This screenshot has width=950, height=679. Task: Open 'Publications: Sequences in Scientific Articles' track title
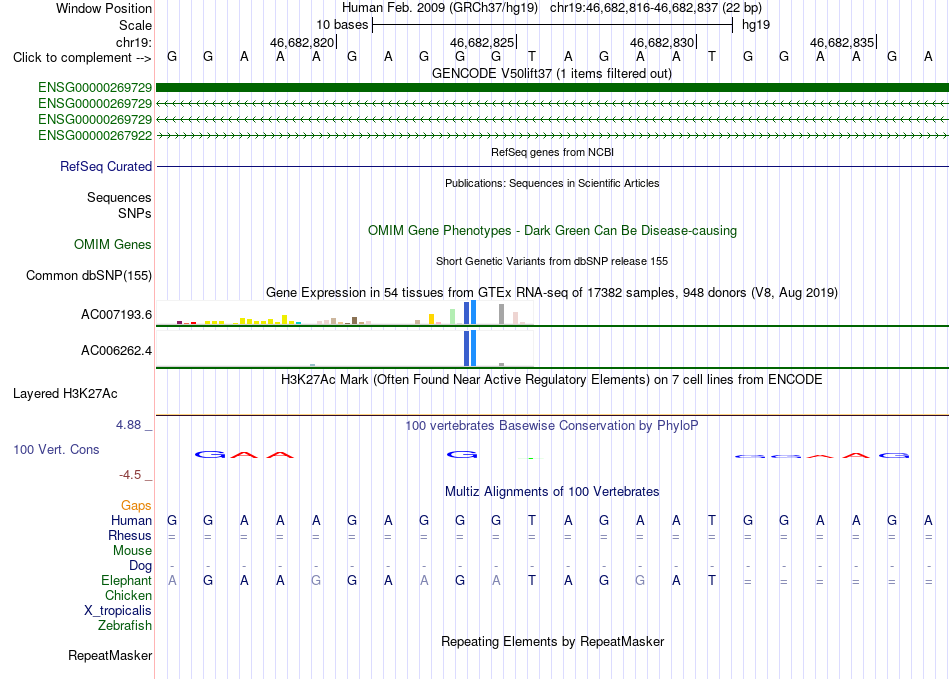click(552, 183)
